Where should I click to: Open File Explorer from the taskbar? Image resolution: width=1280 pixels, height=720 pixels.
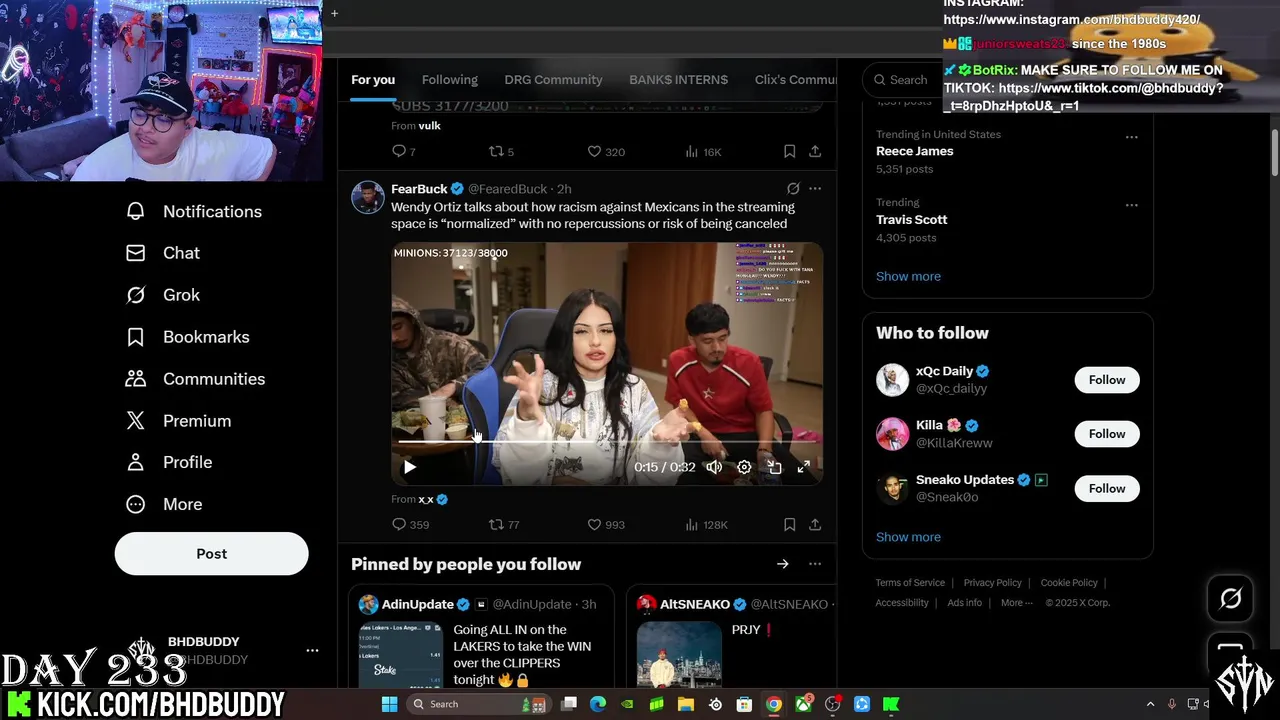[x=685, y=704]
